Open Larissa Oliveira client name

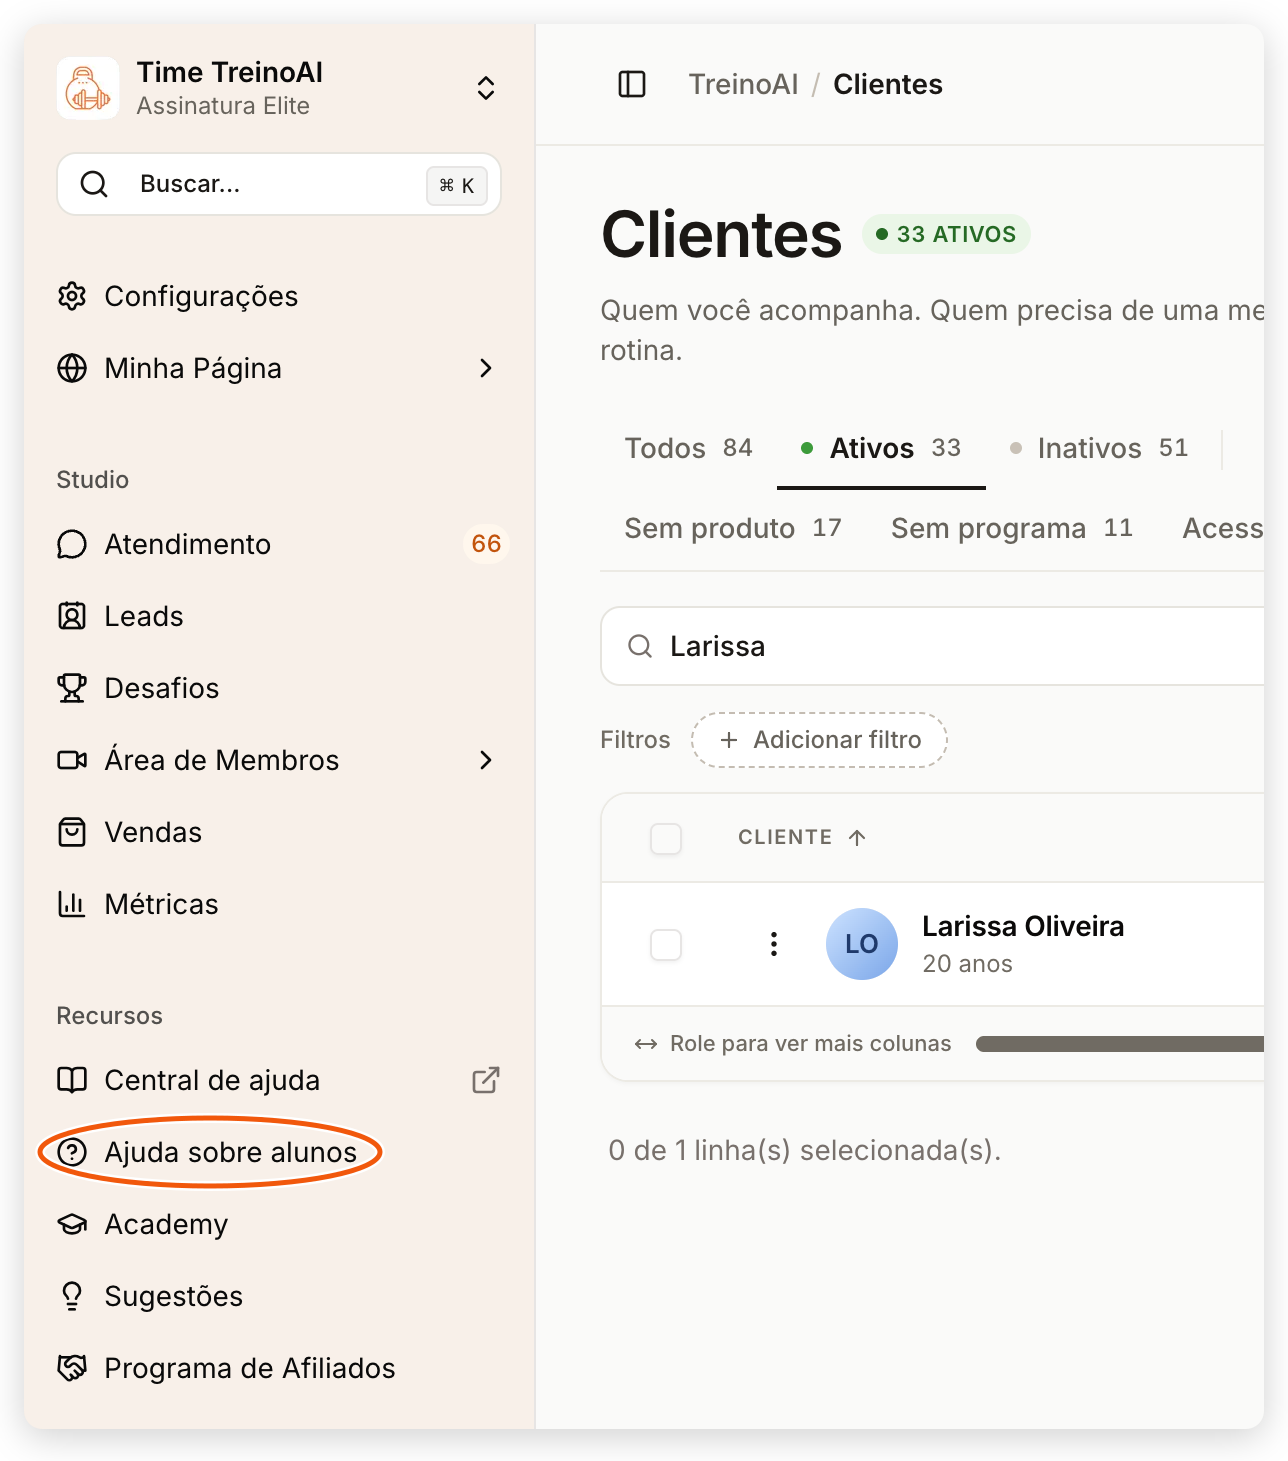click(x=1023, y=926)
